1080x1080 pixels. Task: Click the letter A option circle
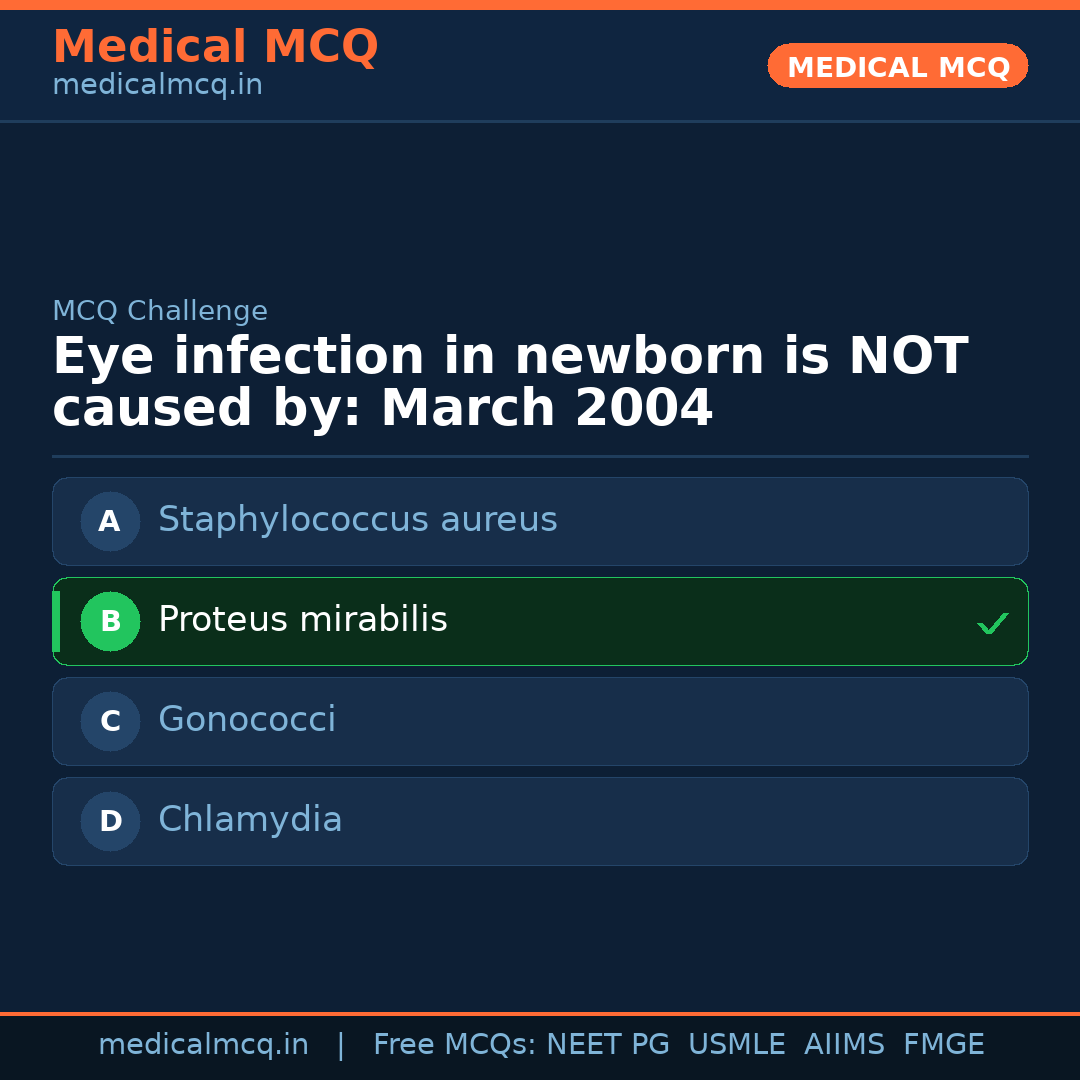[x=110, y=521]
